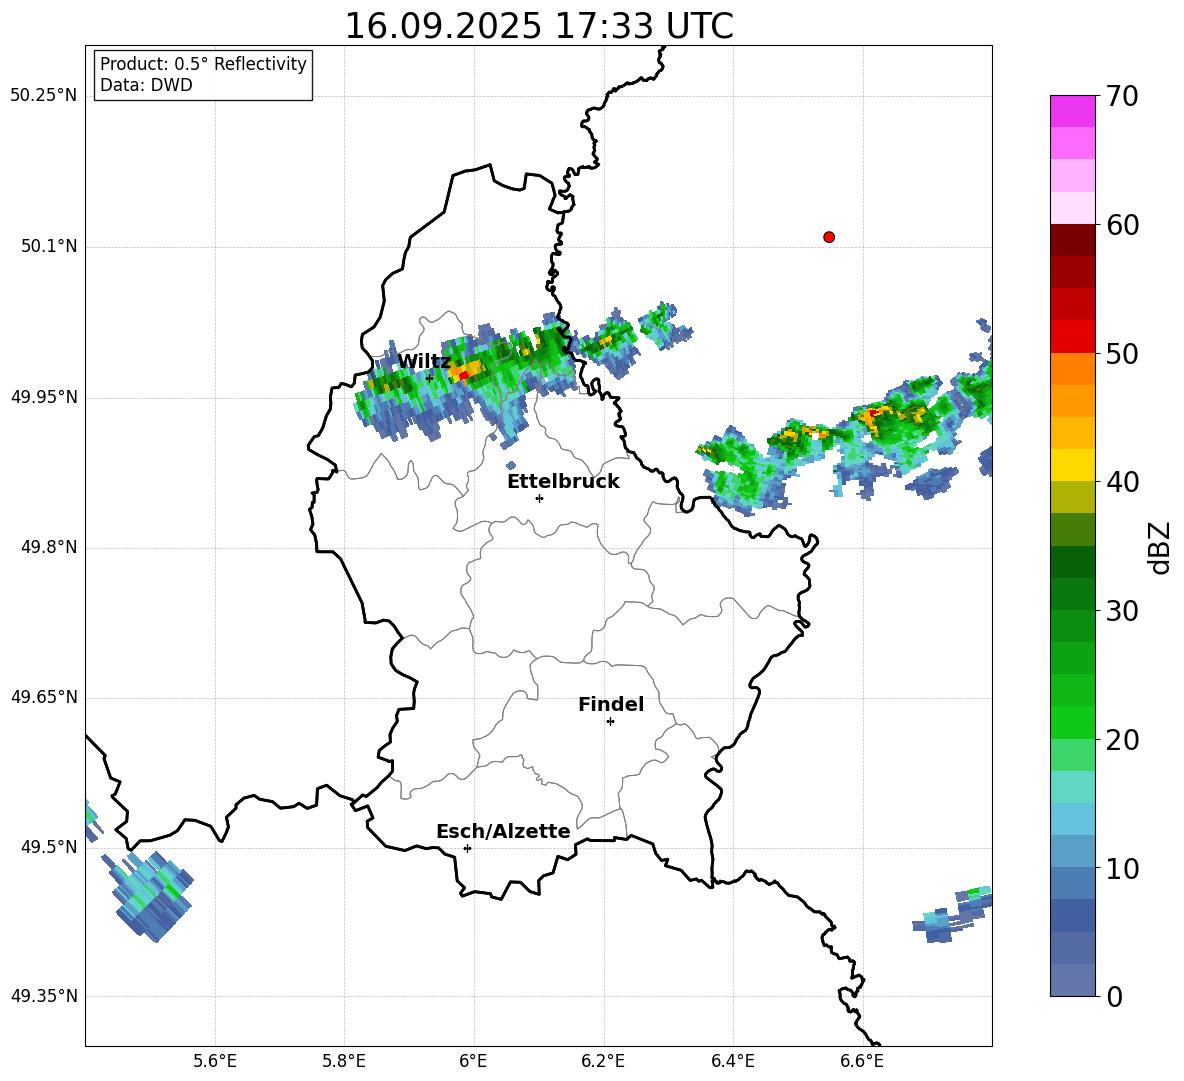The width and height of the screenshot is (1184, 1081).
Task: Click the 50.1°N latitude label
Action: point(49,247)
